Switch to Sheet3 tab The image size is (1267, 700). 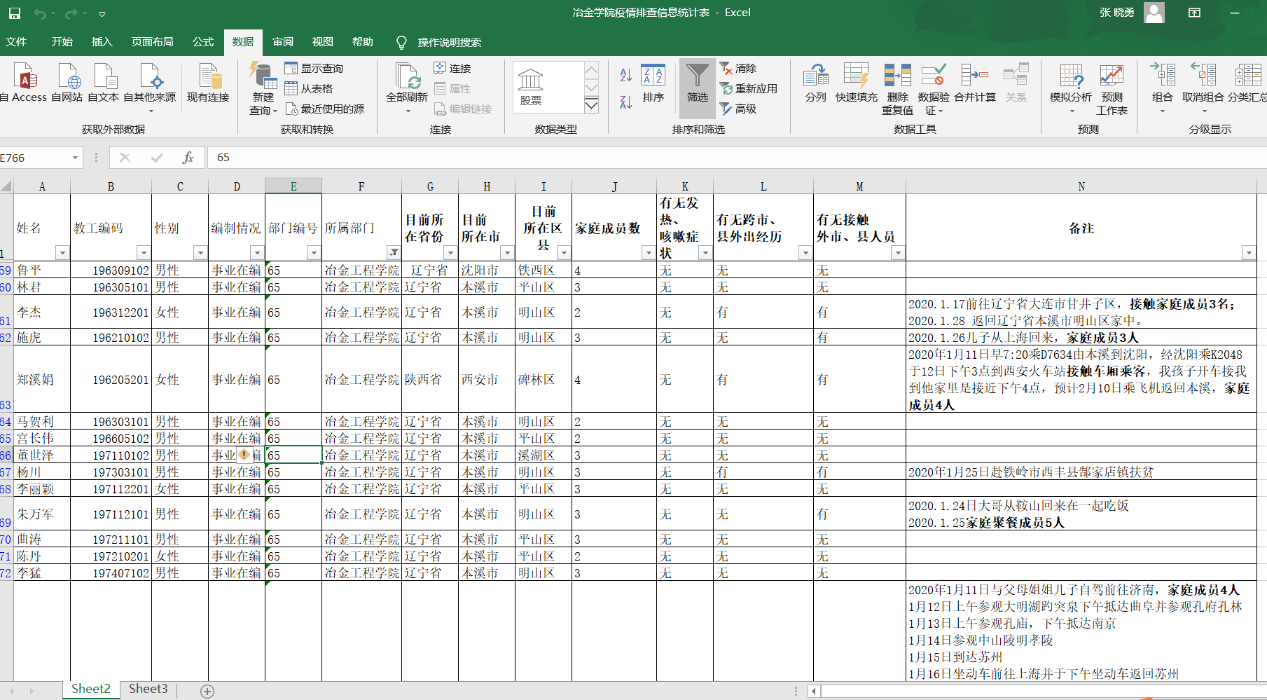click(148, 689)
